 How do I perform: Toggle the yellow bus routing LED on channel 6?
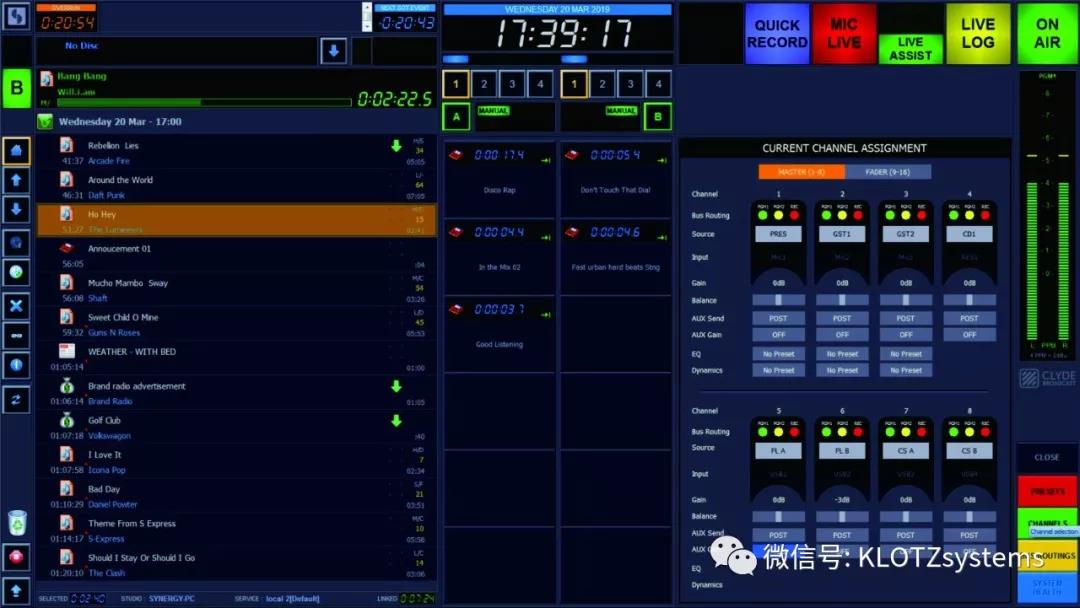coord(842,432)
